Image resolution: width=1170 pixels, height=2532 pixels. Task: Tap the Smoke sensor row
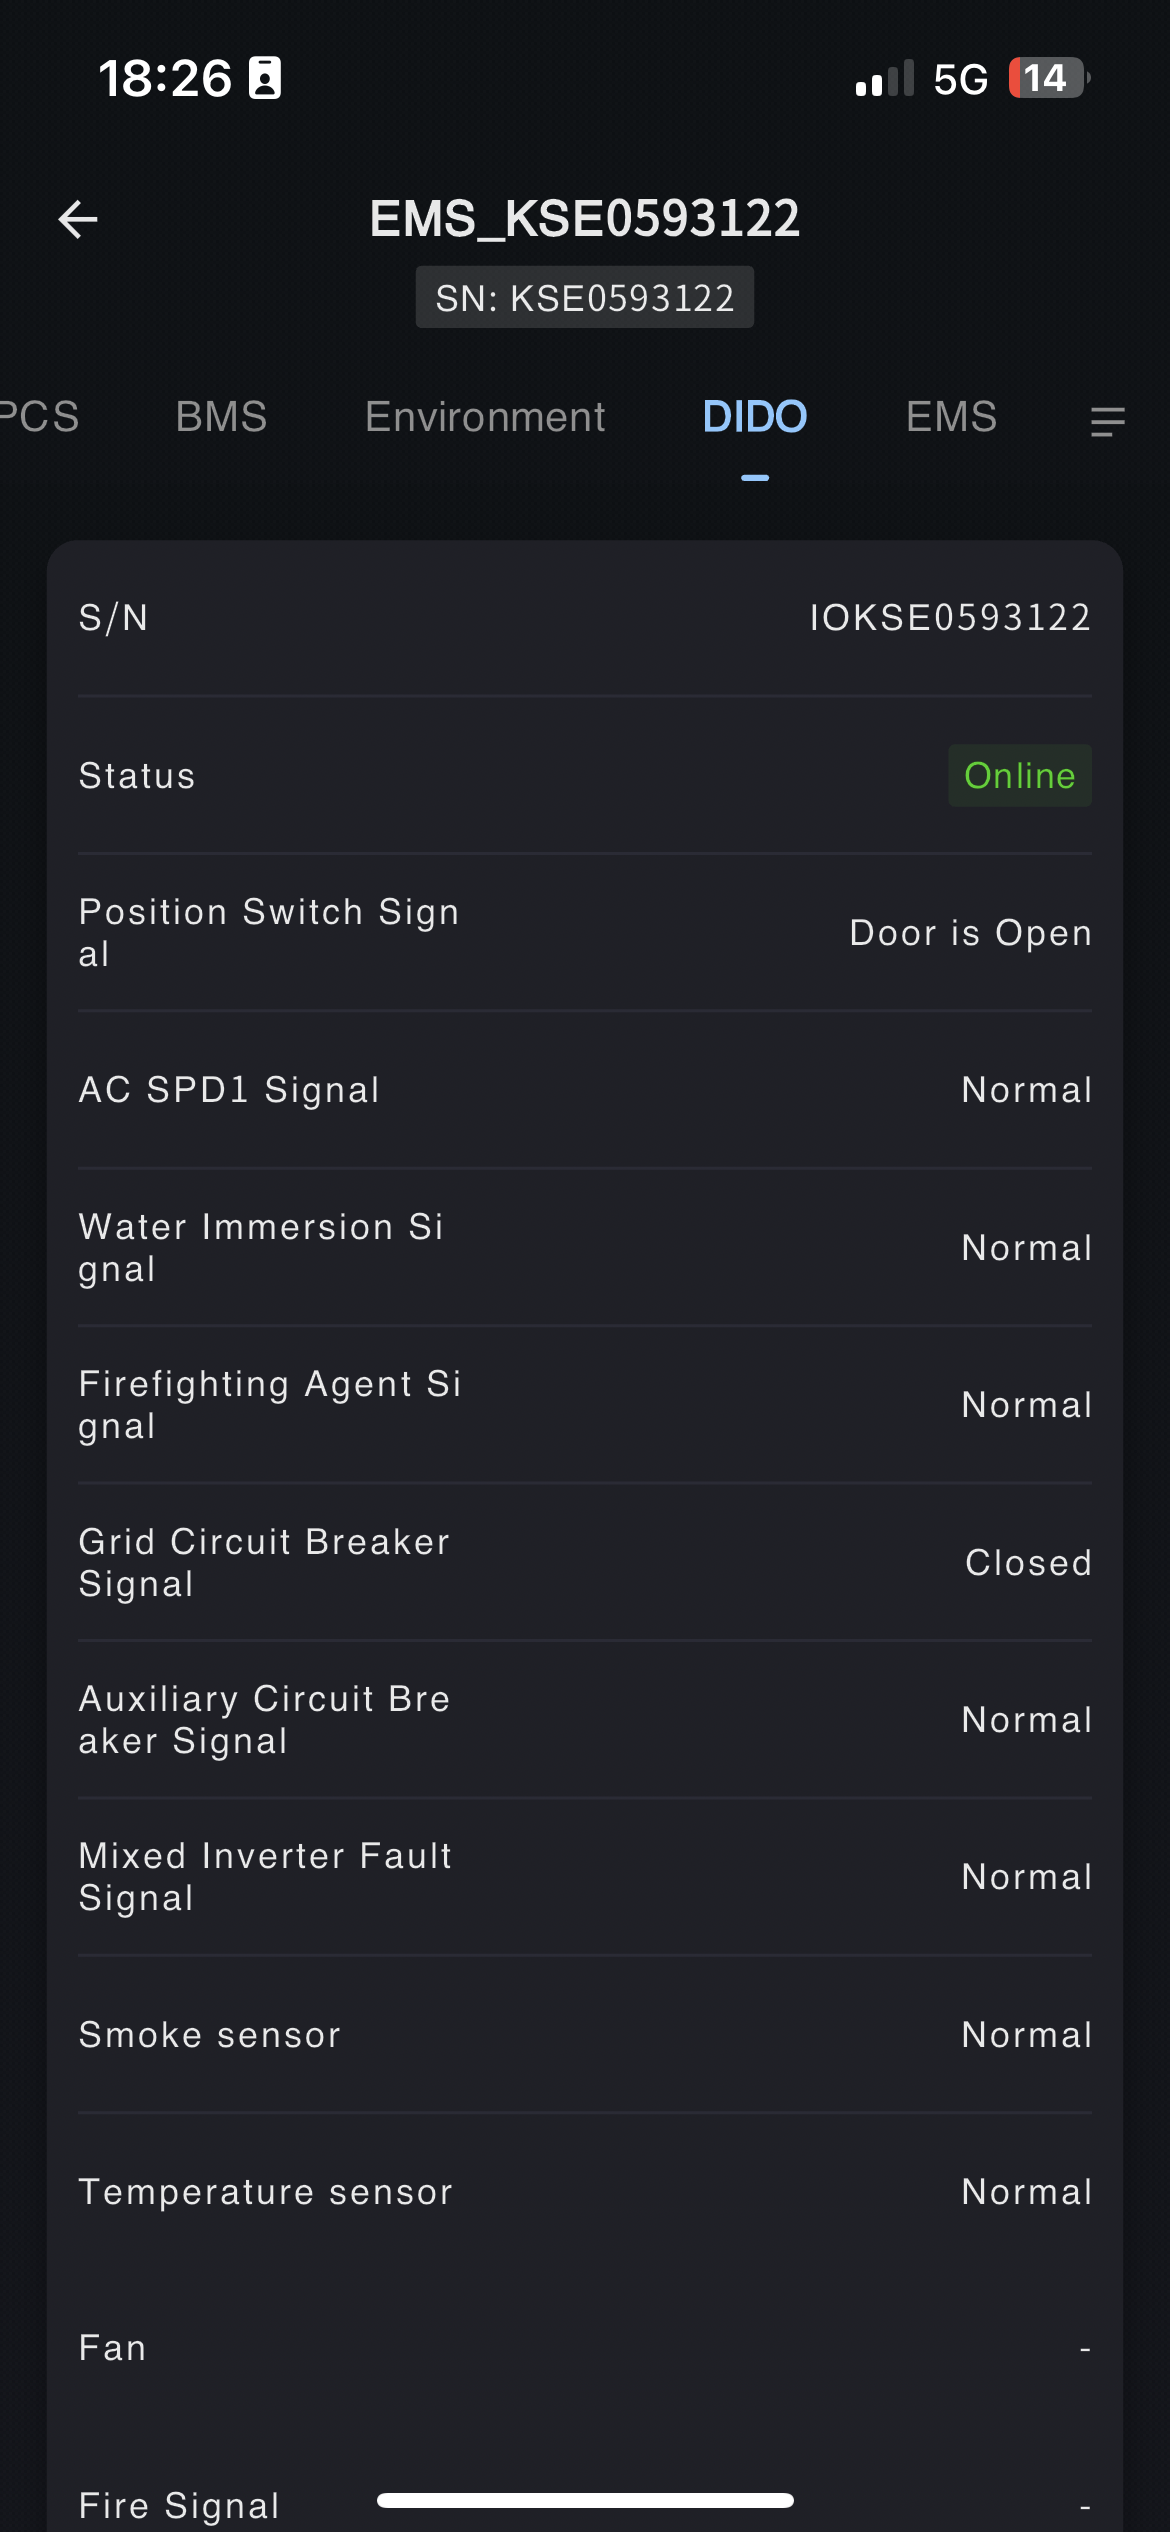pos(585,2035)
